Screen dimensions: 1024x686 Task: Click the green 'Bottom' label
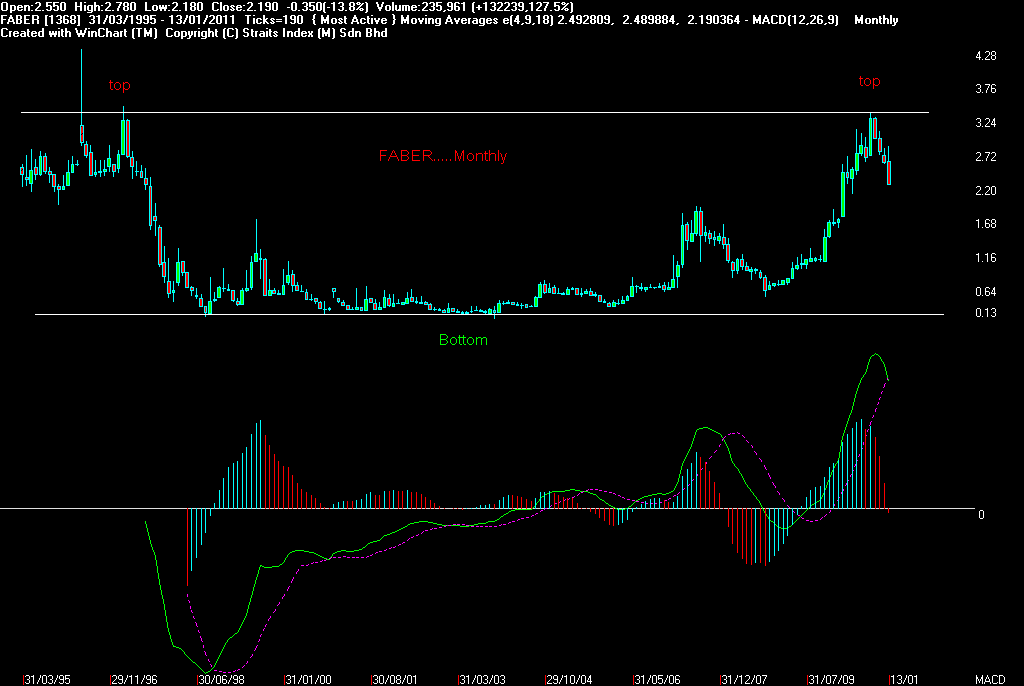point(463,340)
